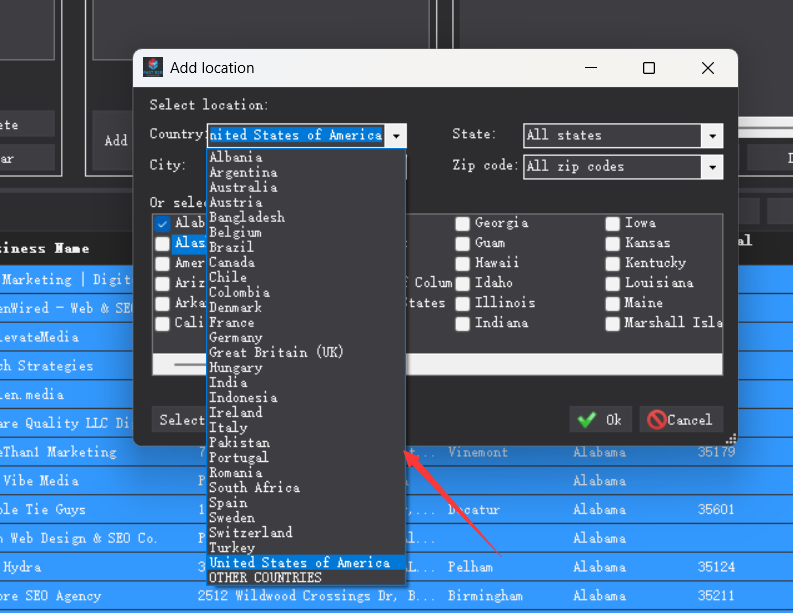
Task: Toggle the Georgia checkbox
Action: (463, 223)
